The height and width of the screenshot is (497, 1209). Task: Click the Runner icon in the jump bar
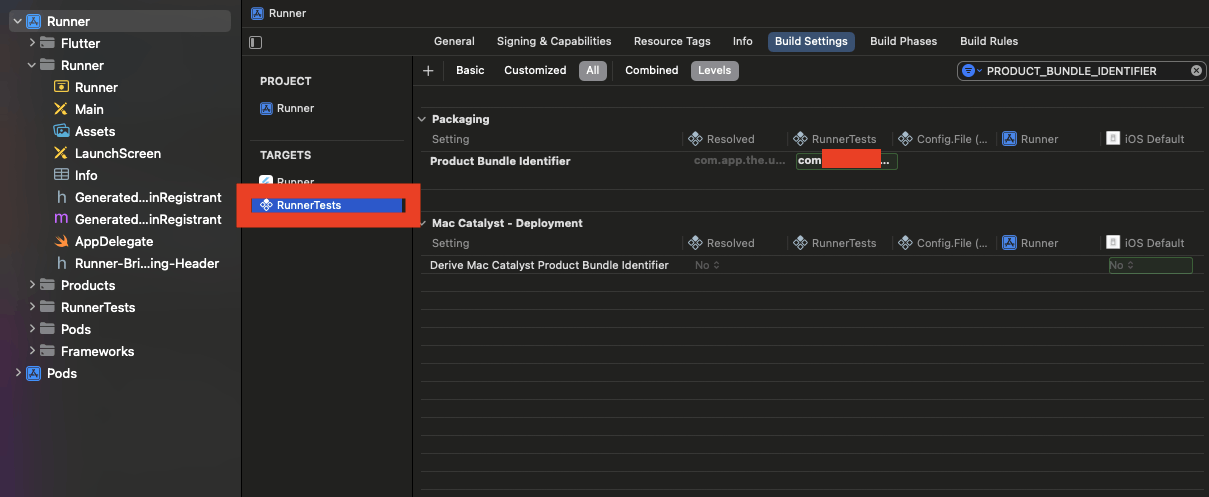pyautogui.click(x=258, y=13)
